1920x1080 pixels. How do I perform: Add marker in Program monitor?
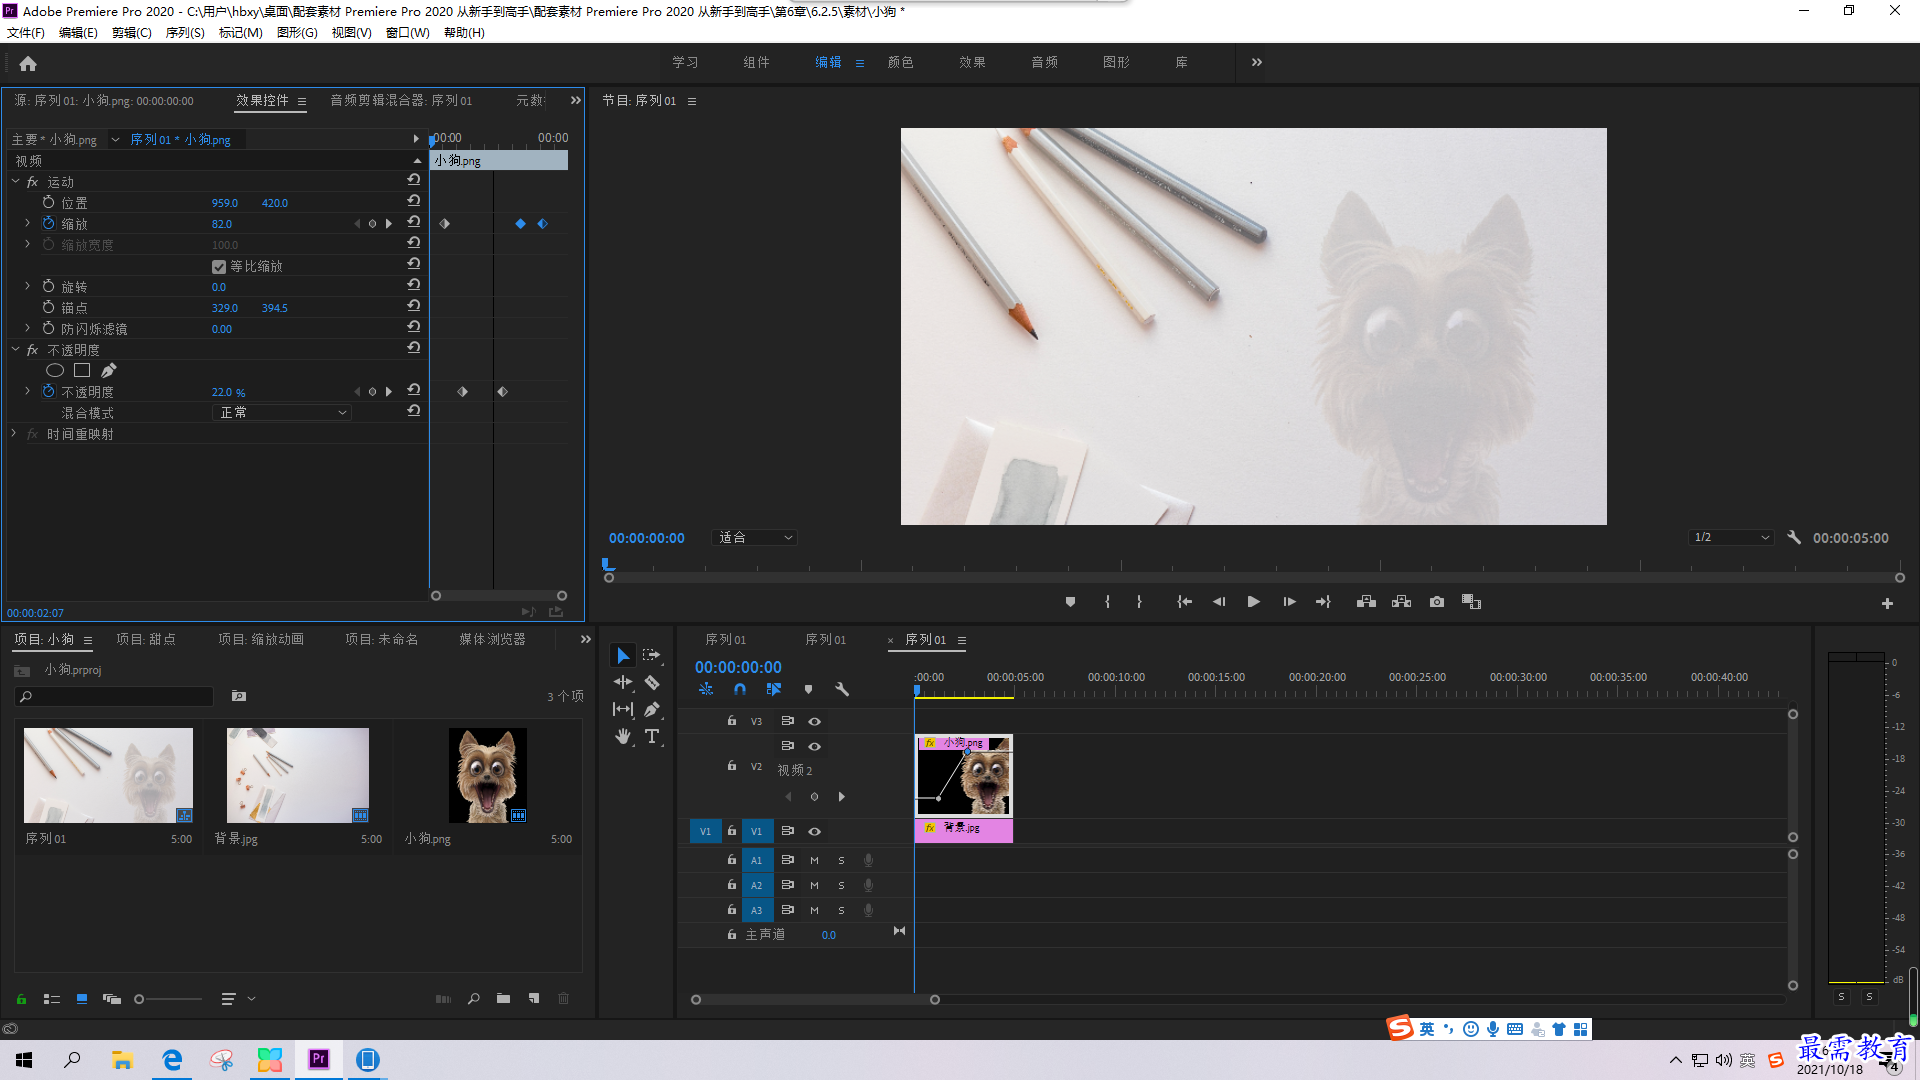coord(1070,602)
